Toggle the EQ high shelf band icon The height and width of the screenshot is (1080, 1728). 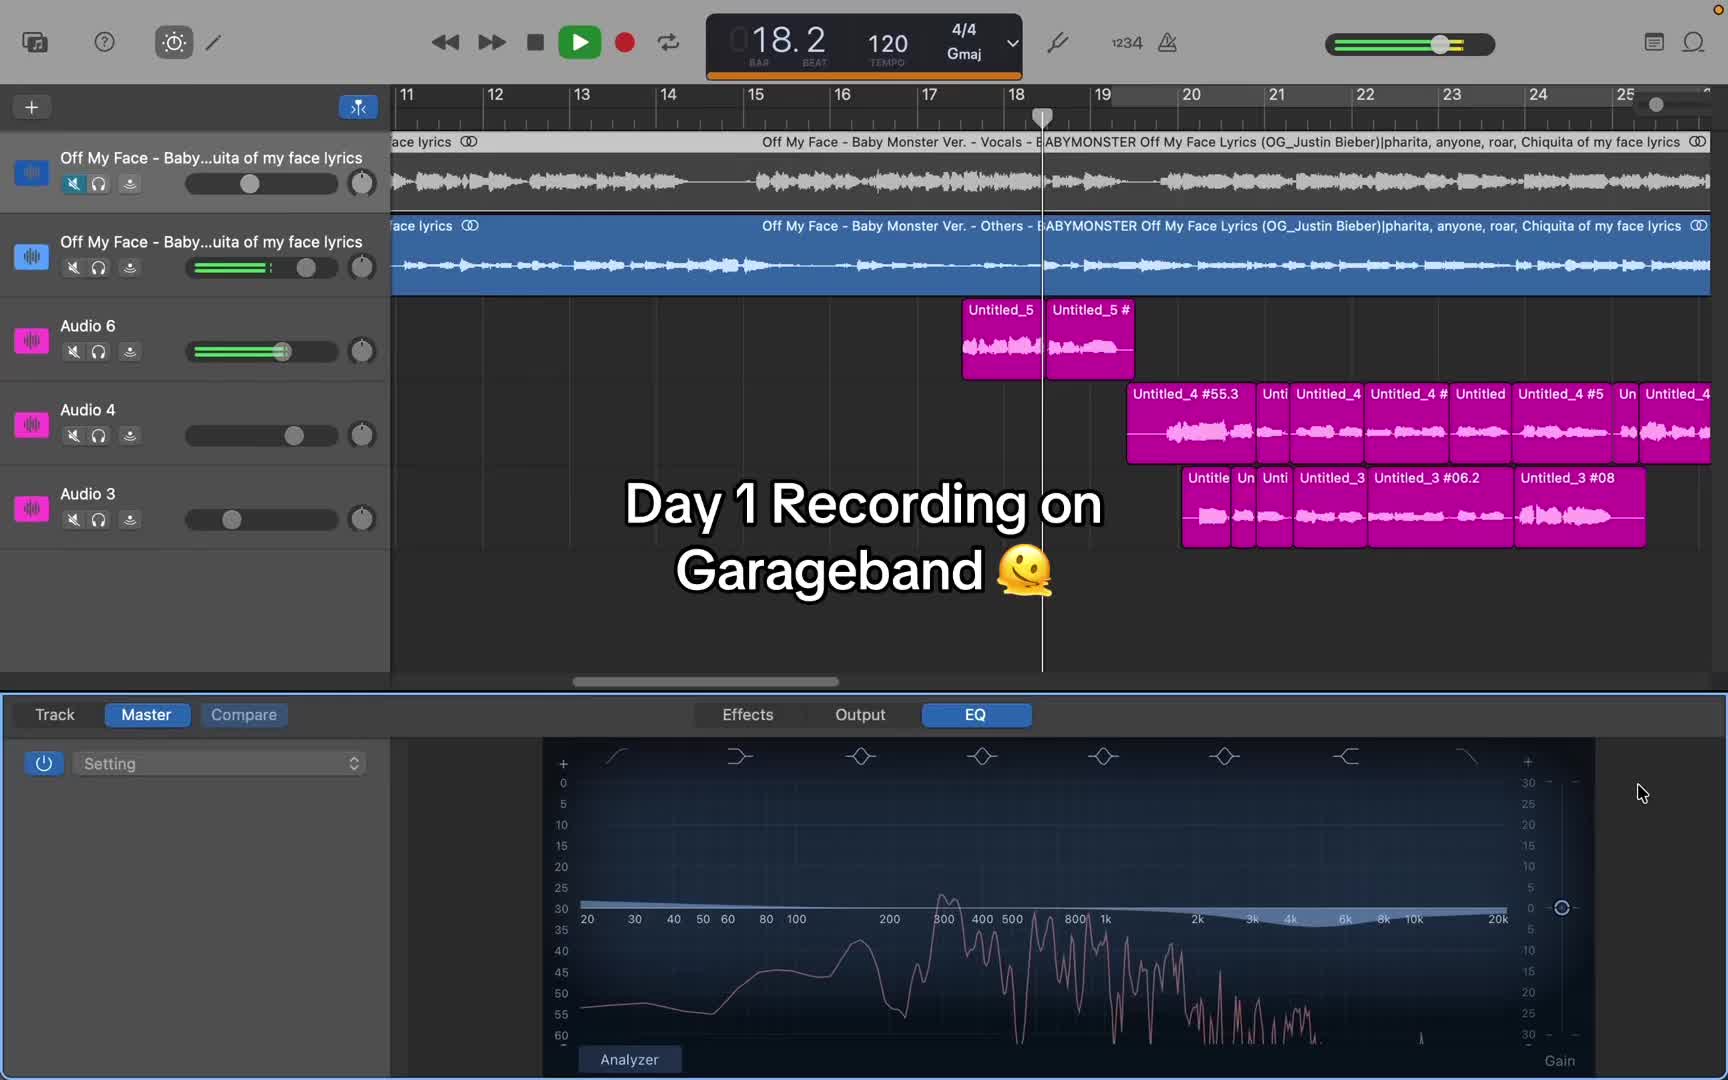[x=1346, y=757]
